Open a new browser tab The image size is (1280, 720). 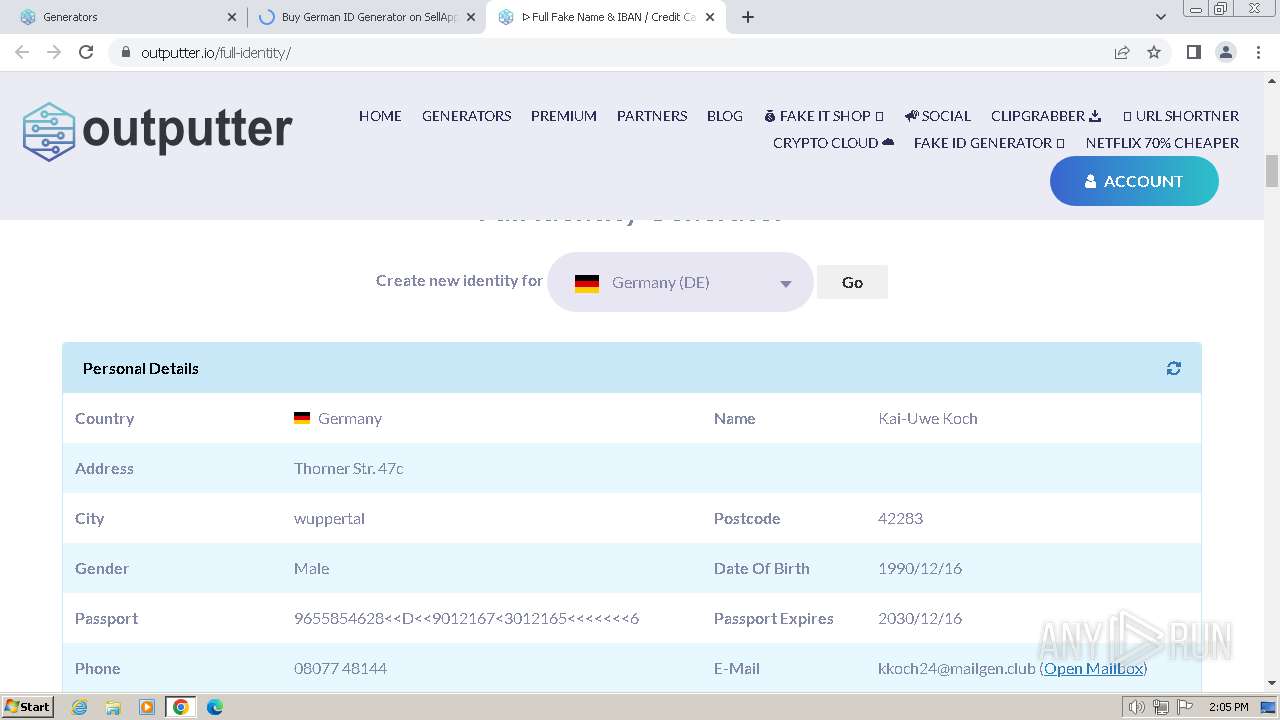click(x=748, y=17)
